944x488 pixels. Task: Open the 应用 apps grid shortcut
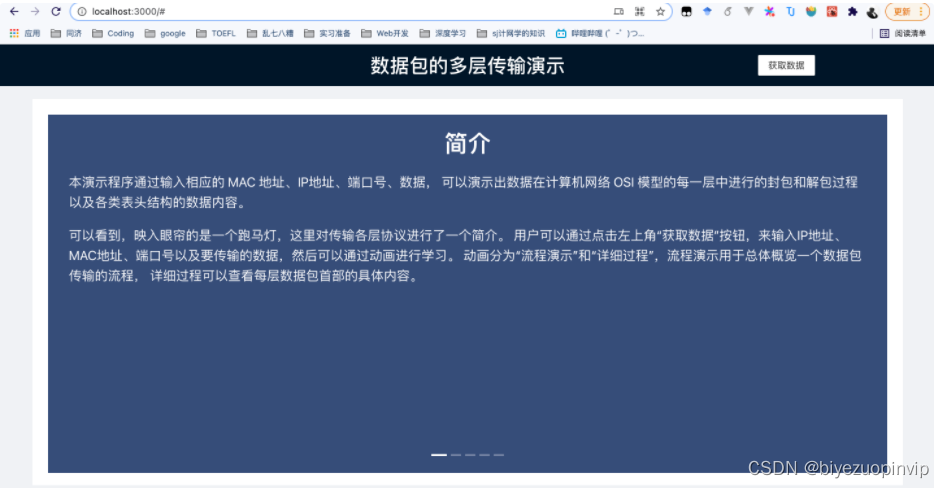coord(25,33)
